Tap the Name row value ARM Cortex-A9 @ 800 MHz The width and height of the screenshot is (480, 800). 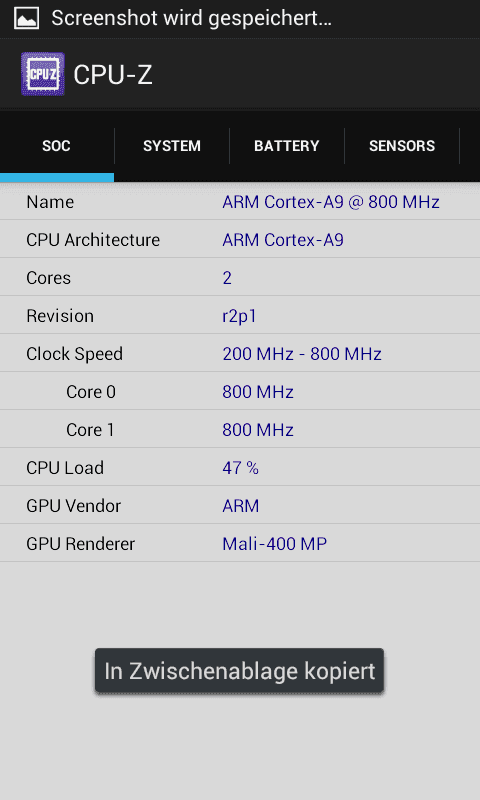tap(331, 202)
